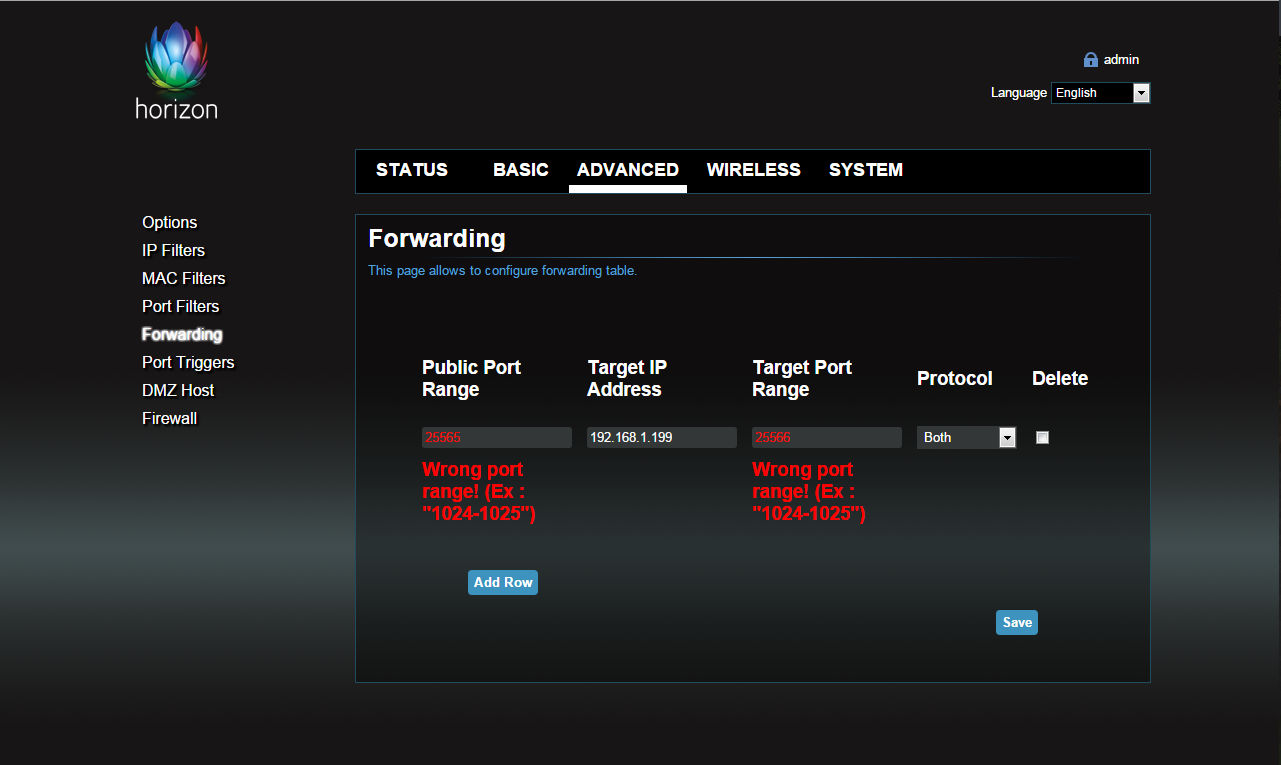
Task: Click the Save button
Action: [x=1017, y=622]
